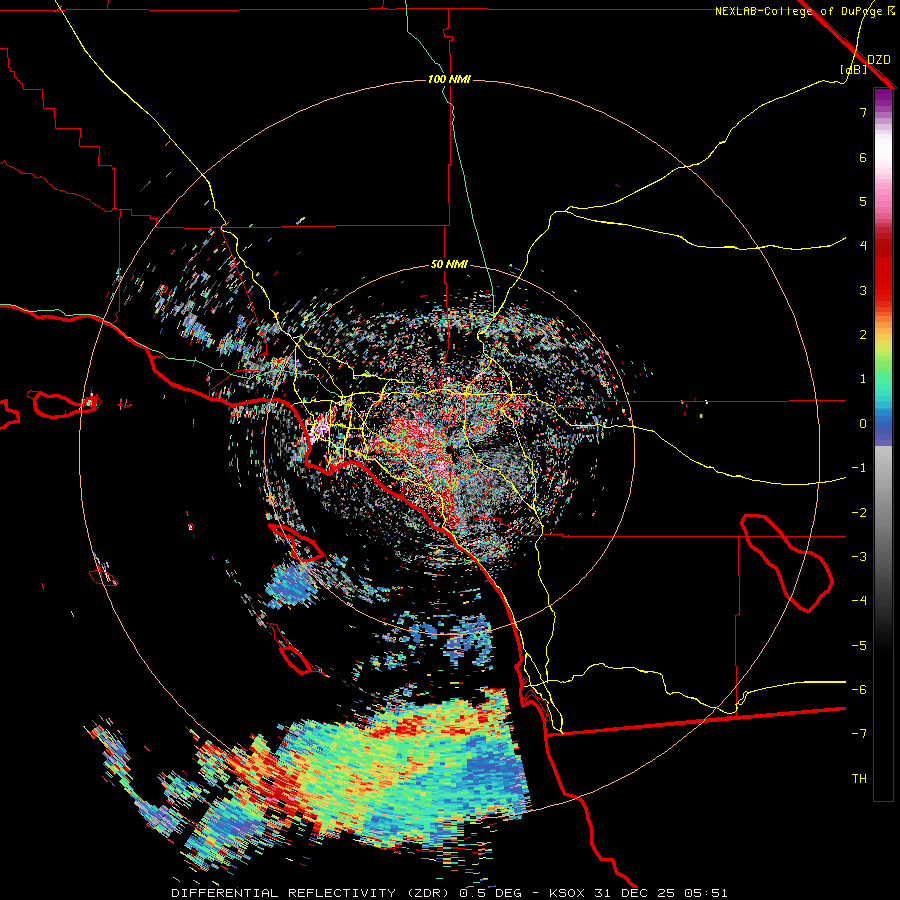Click the DZD product label
The image size is (900, 900).
point(879,59)
